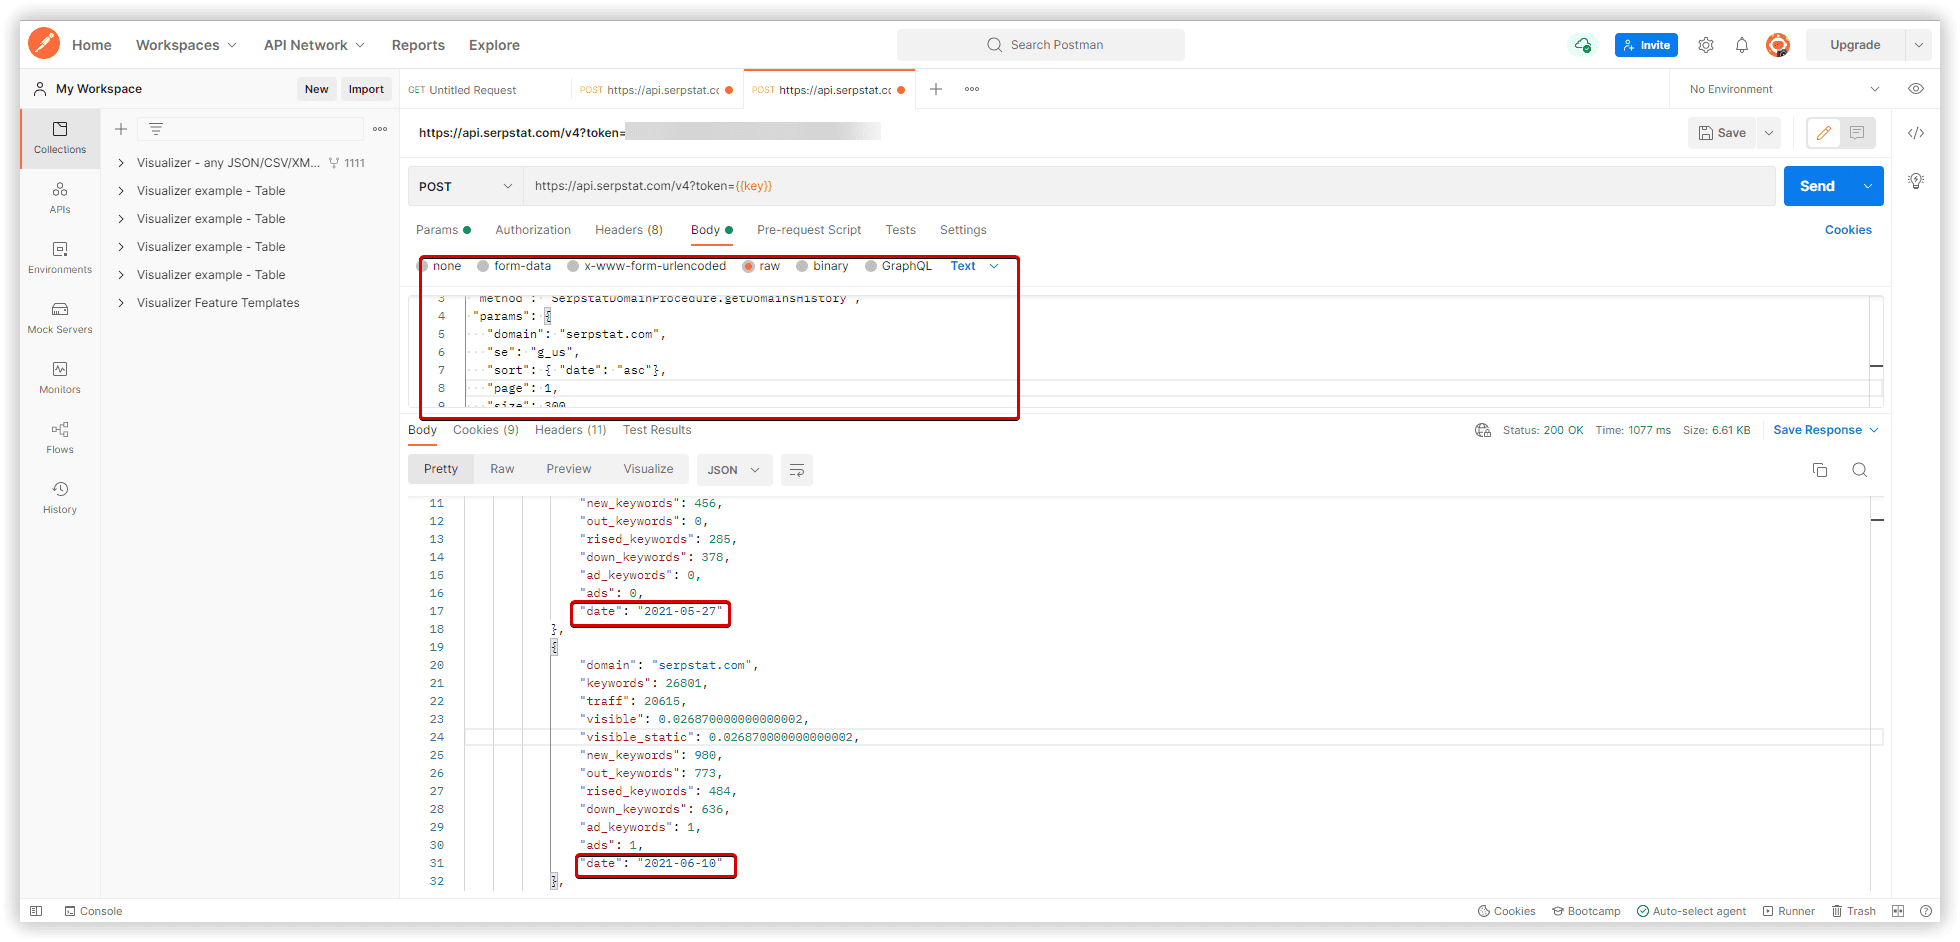Open the notifications bell
The image size is (1960, 942).
(x=1742, y=45)
